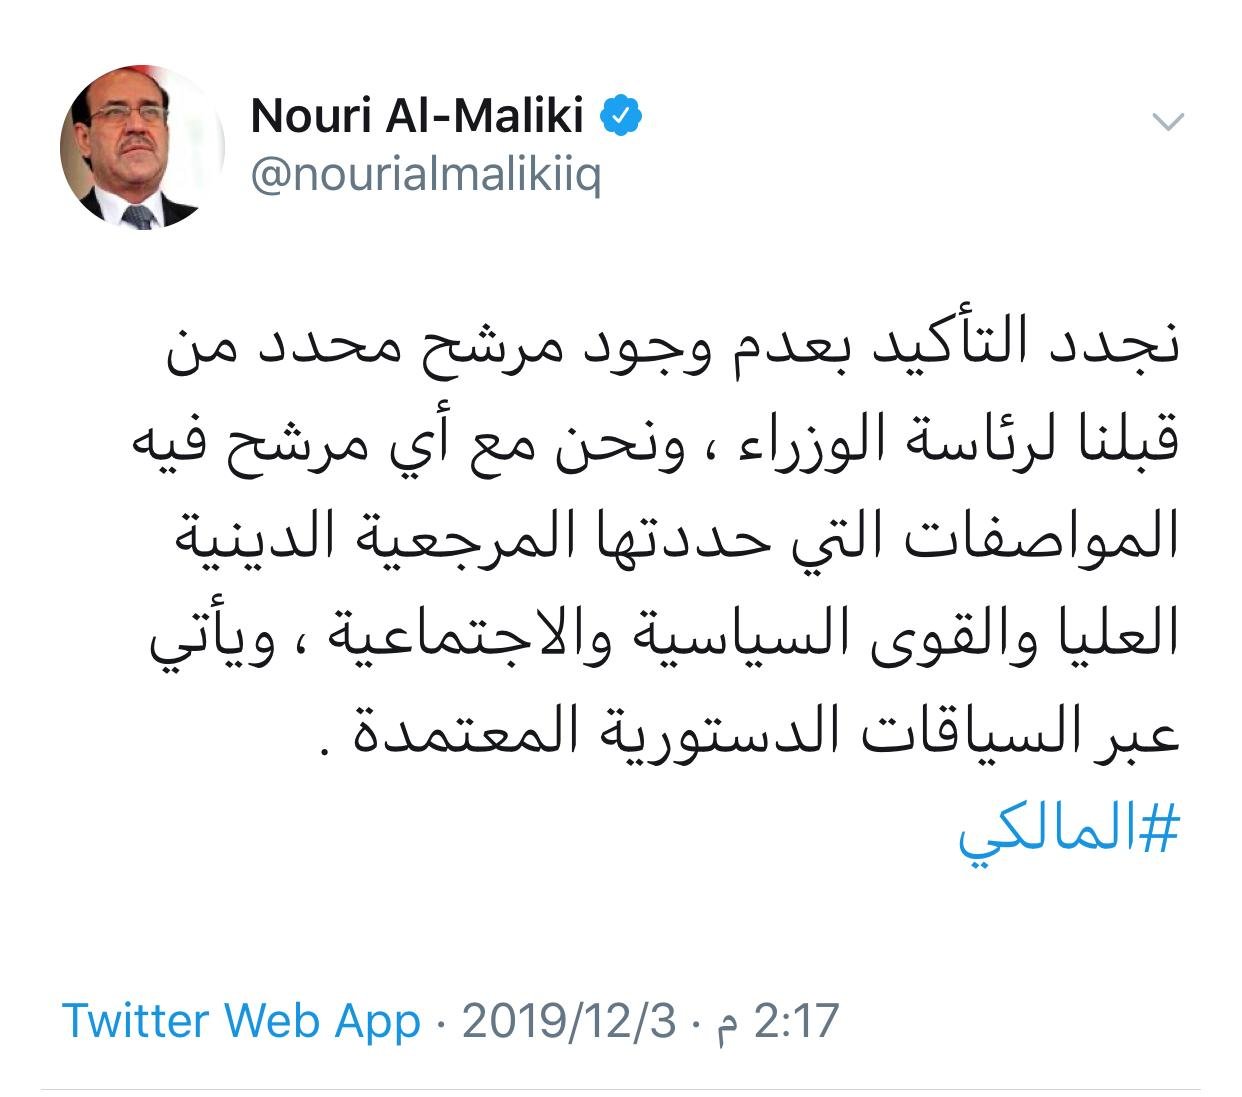Click the Twitter Web App source link

point(241,1021)
